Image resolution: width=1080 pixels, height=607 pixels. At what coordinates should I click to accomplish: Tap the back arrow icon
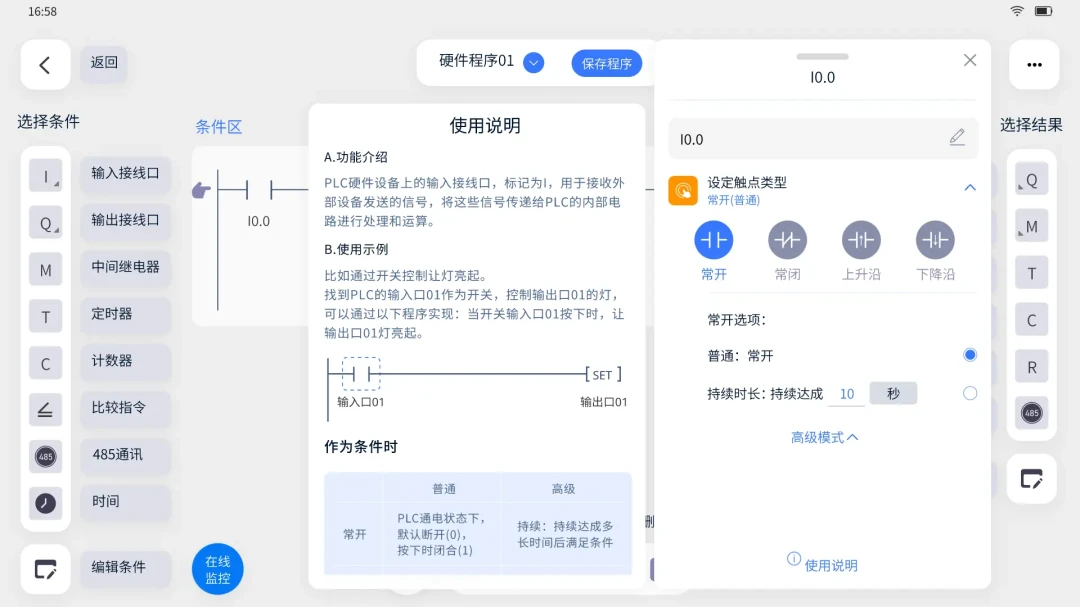(x=45, y=65)
